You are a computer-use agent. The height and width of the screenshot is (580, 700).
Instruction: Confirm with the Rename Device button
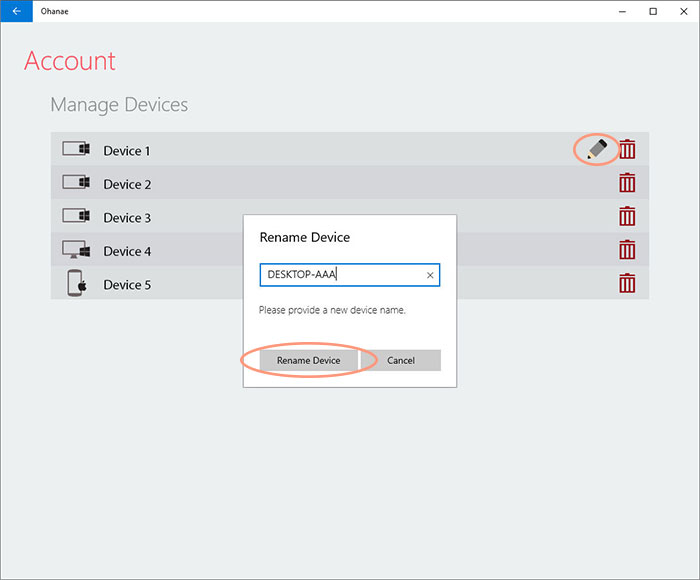tap(308, 360)
